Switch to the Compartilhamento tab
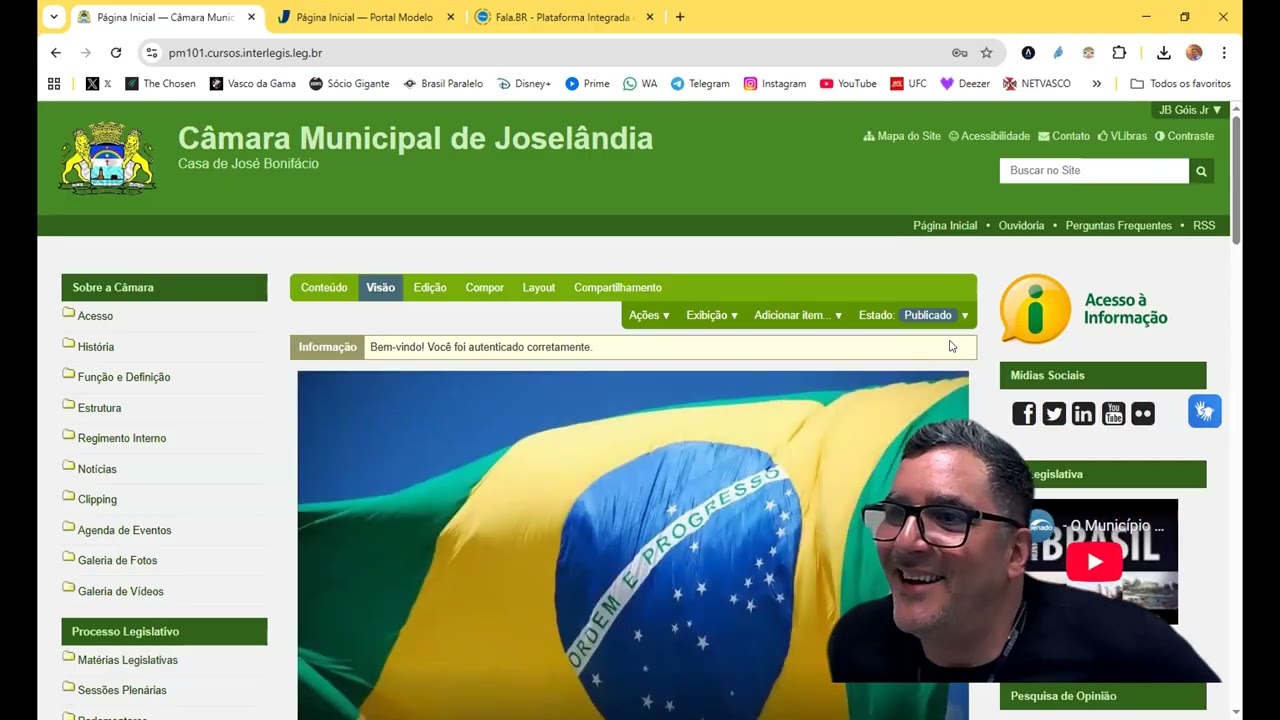The height and width of the screenshot is (720, 1280). click(617, 288)
